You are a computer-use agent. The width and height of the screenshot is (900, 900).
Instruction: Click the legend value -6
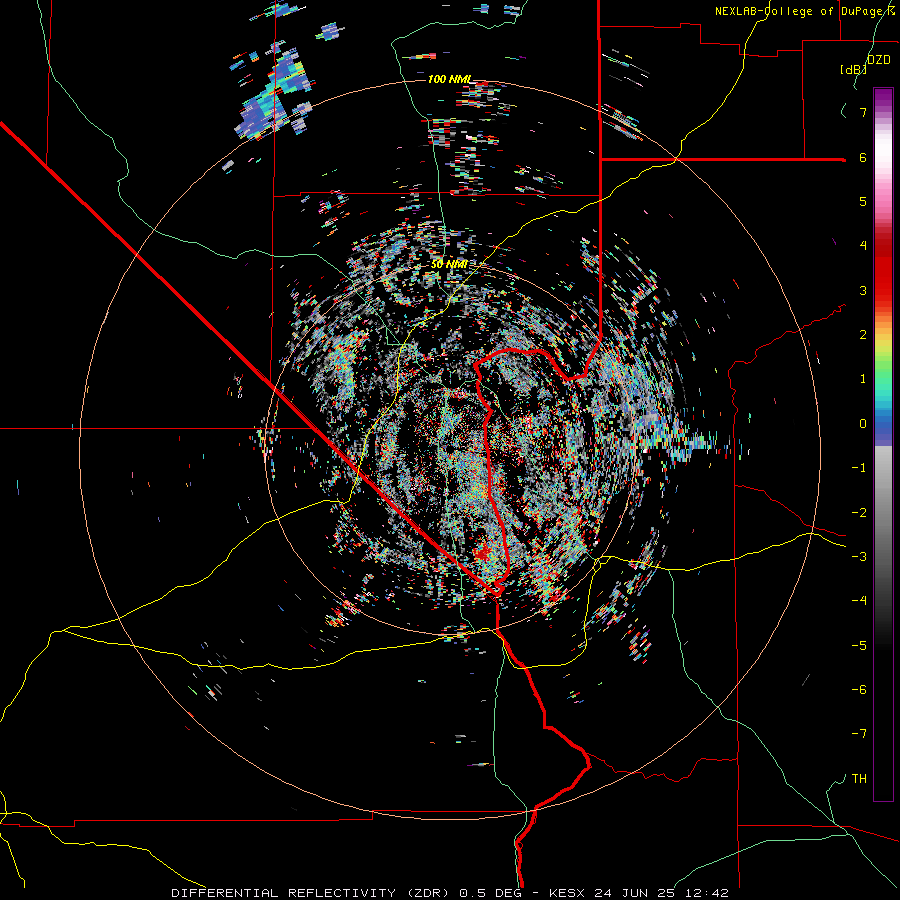(859, 689)
